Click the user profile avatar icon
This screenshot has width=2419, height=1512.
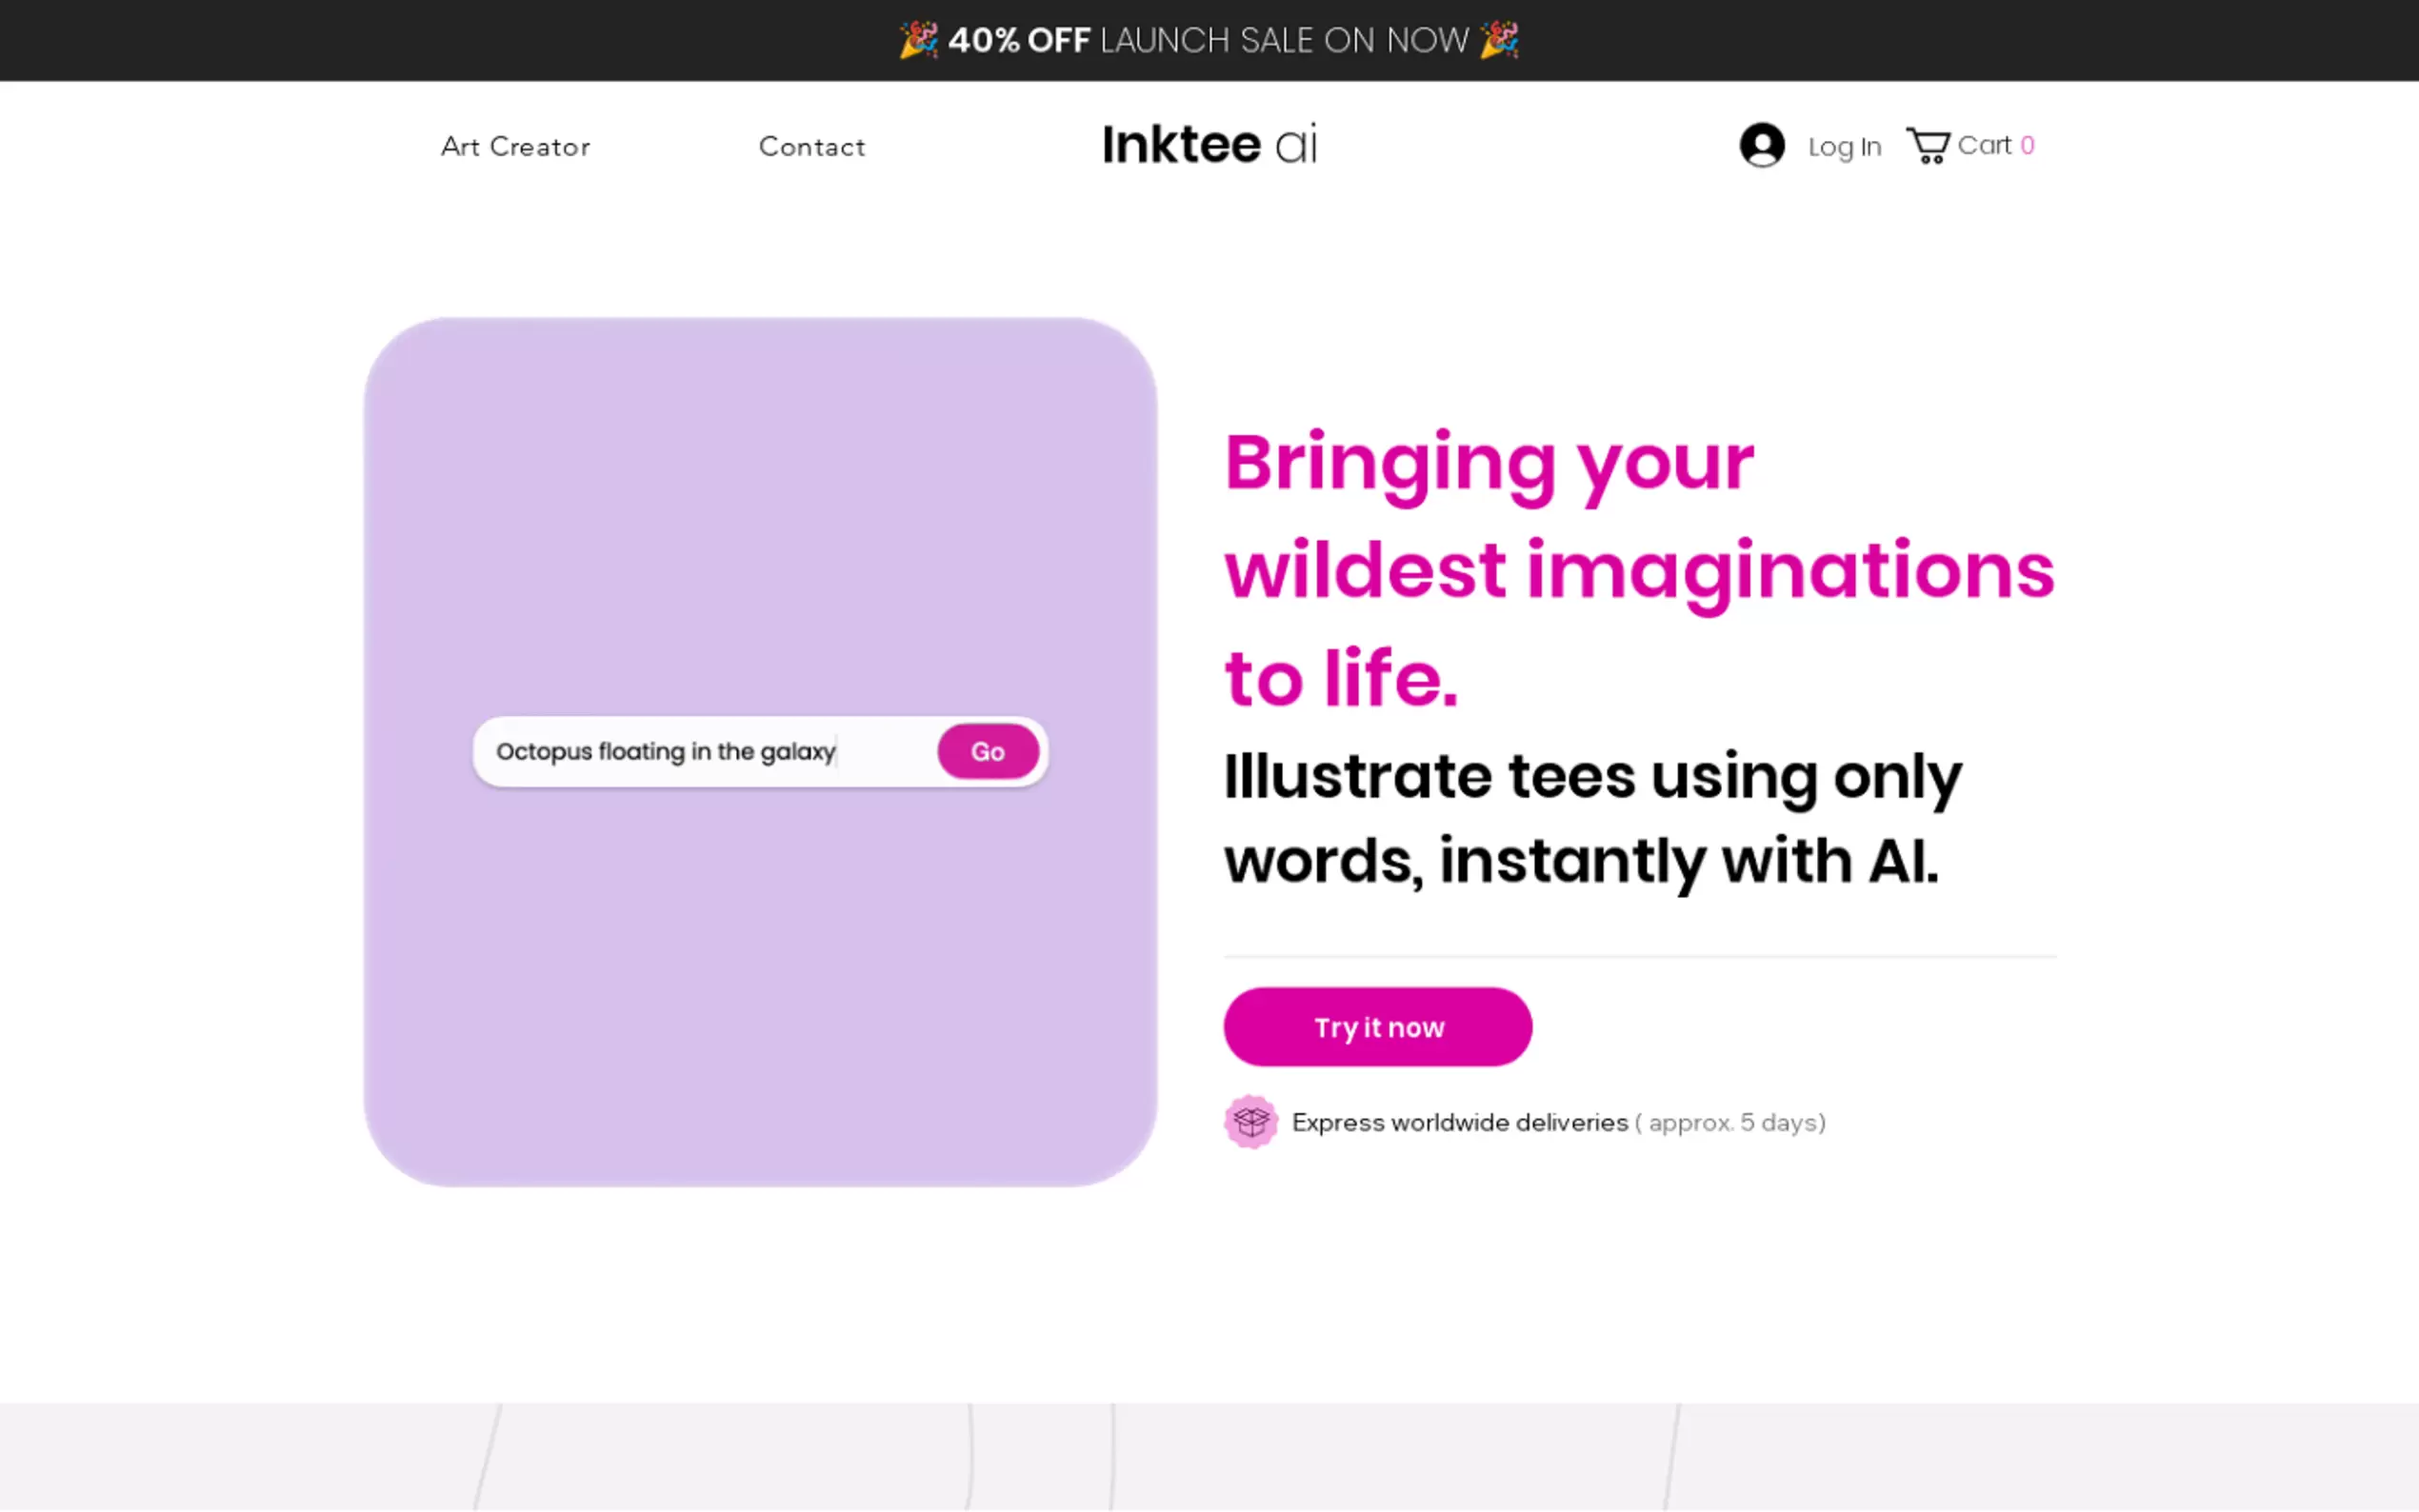coord(1761,145)
